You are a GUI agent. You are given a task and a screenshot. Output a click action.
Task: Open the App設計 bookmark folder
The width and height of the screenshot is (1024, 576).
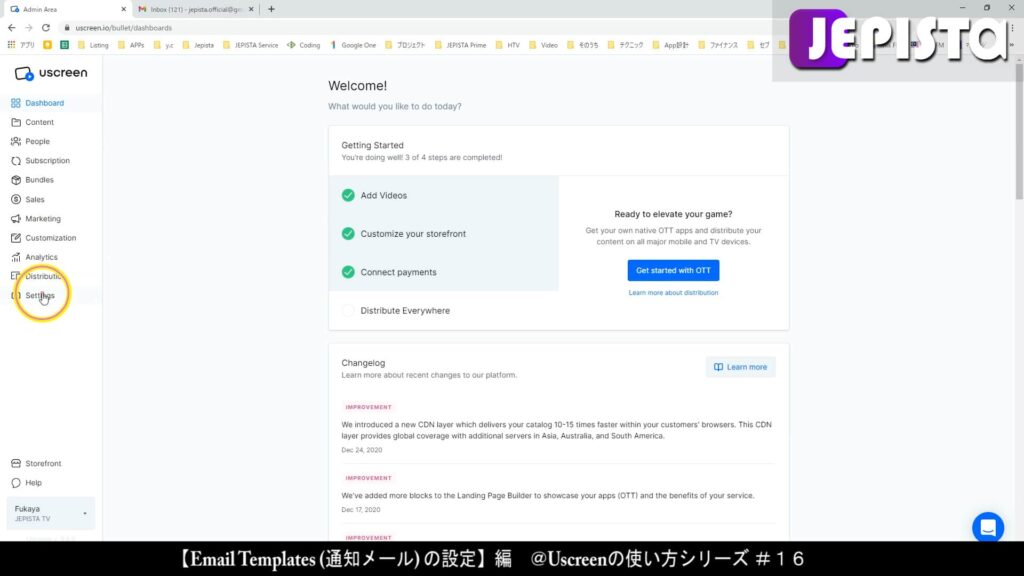[671, 45]
